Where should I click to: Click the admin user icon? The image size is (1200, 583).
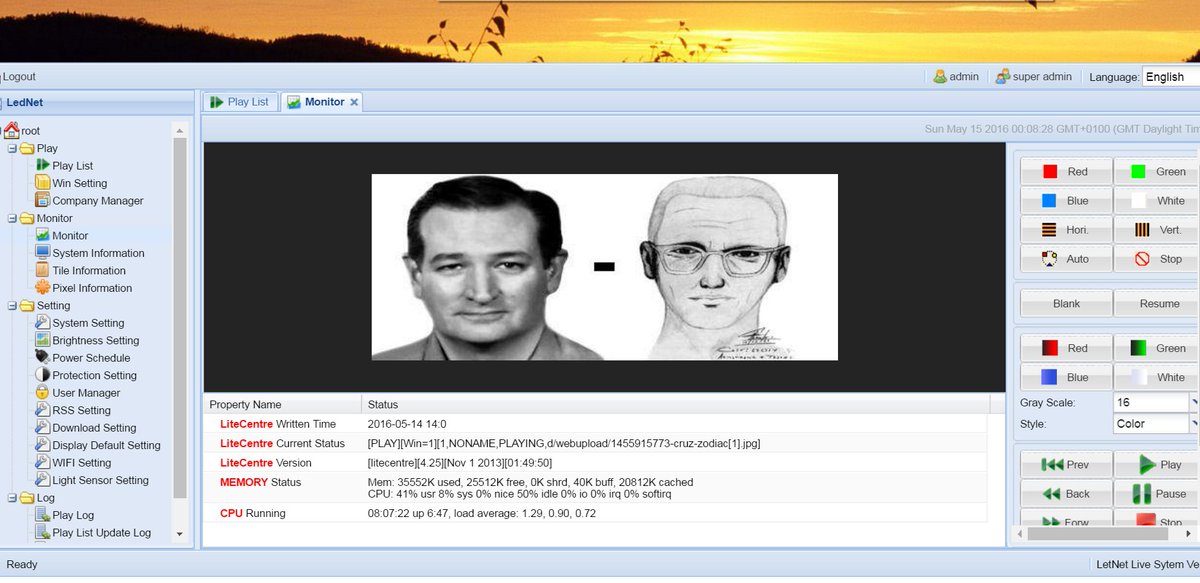[940, 76]
